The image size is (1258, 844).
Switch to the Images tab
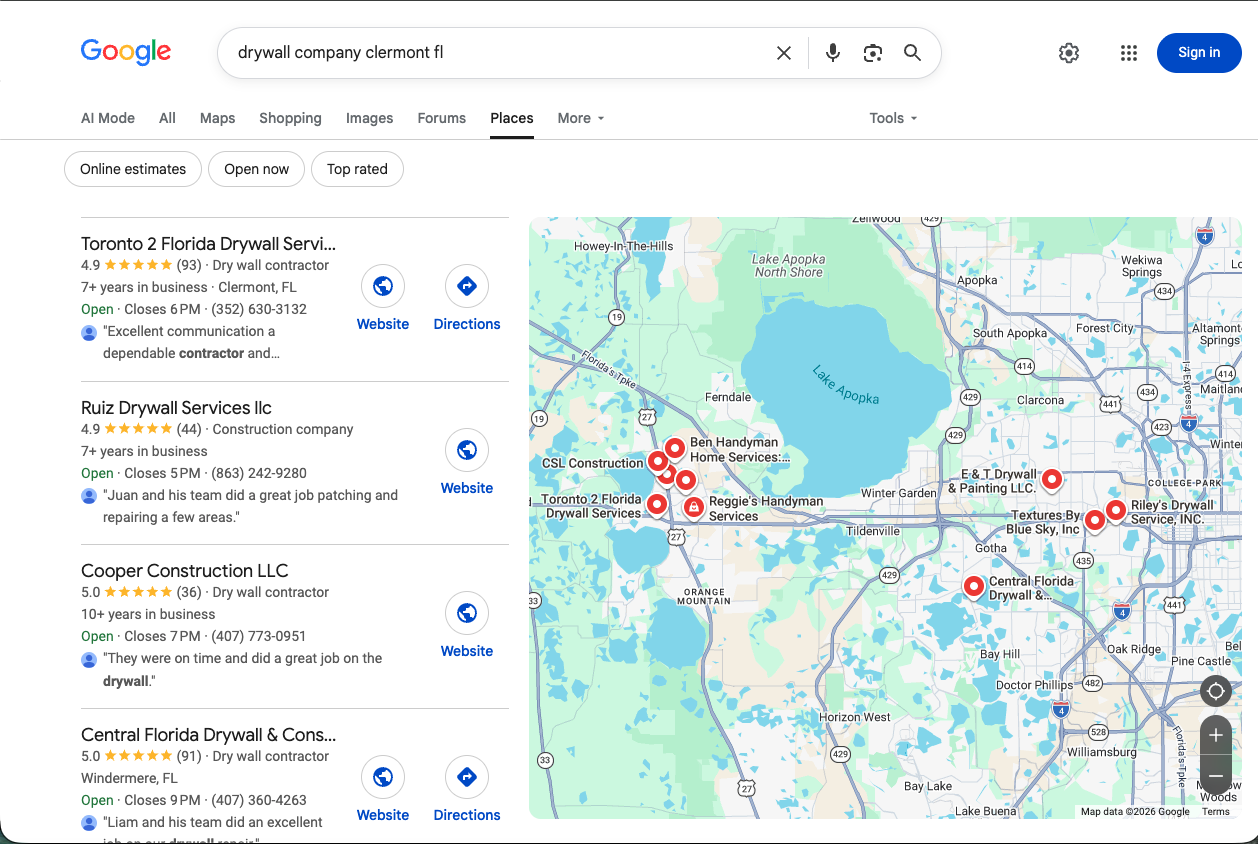[x=369, y=118]
